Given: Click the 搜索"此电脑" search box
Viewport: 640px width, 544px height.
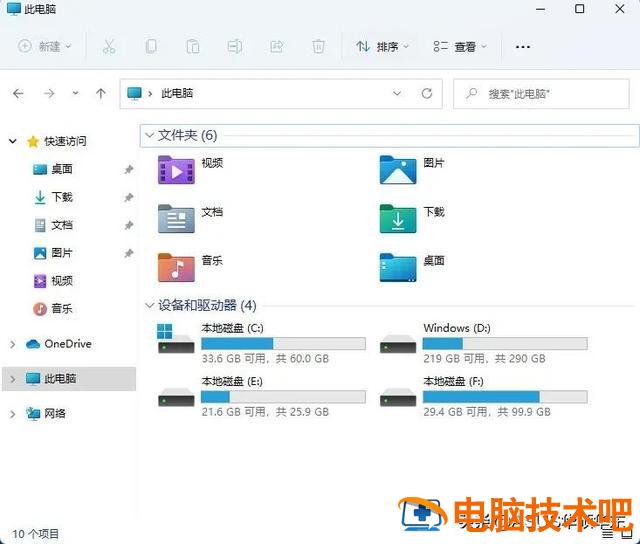Looking at the screenshot, I should [541, 94].
